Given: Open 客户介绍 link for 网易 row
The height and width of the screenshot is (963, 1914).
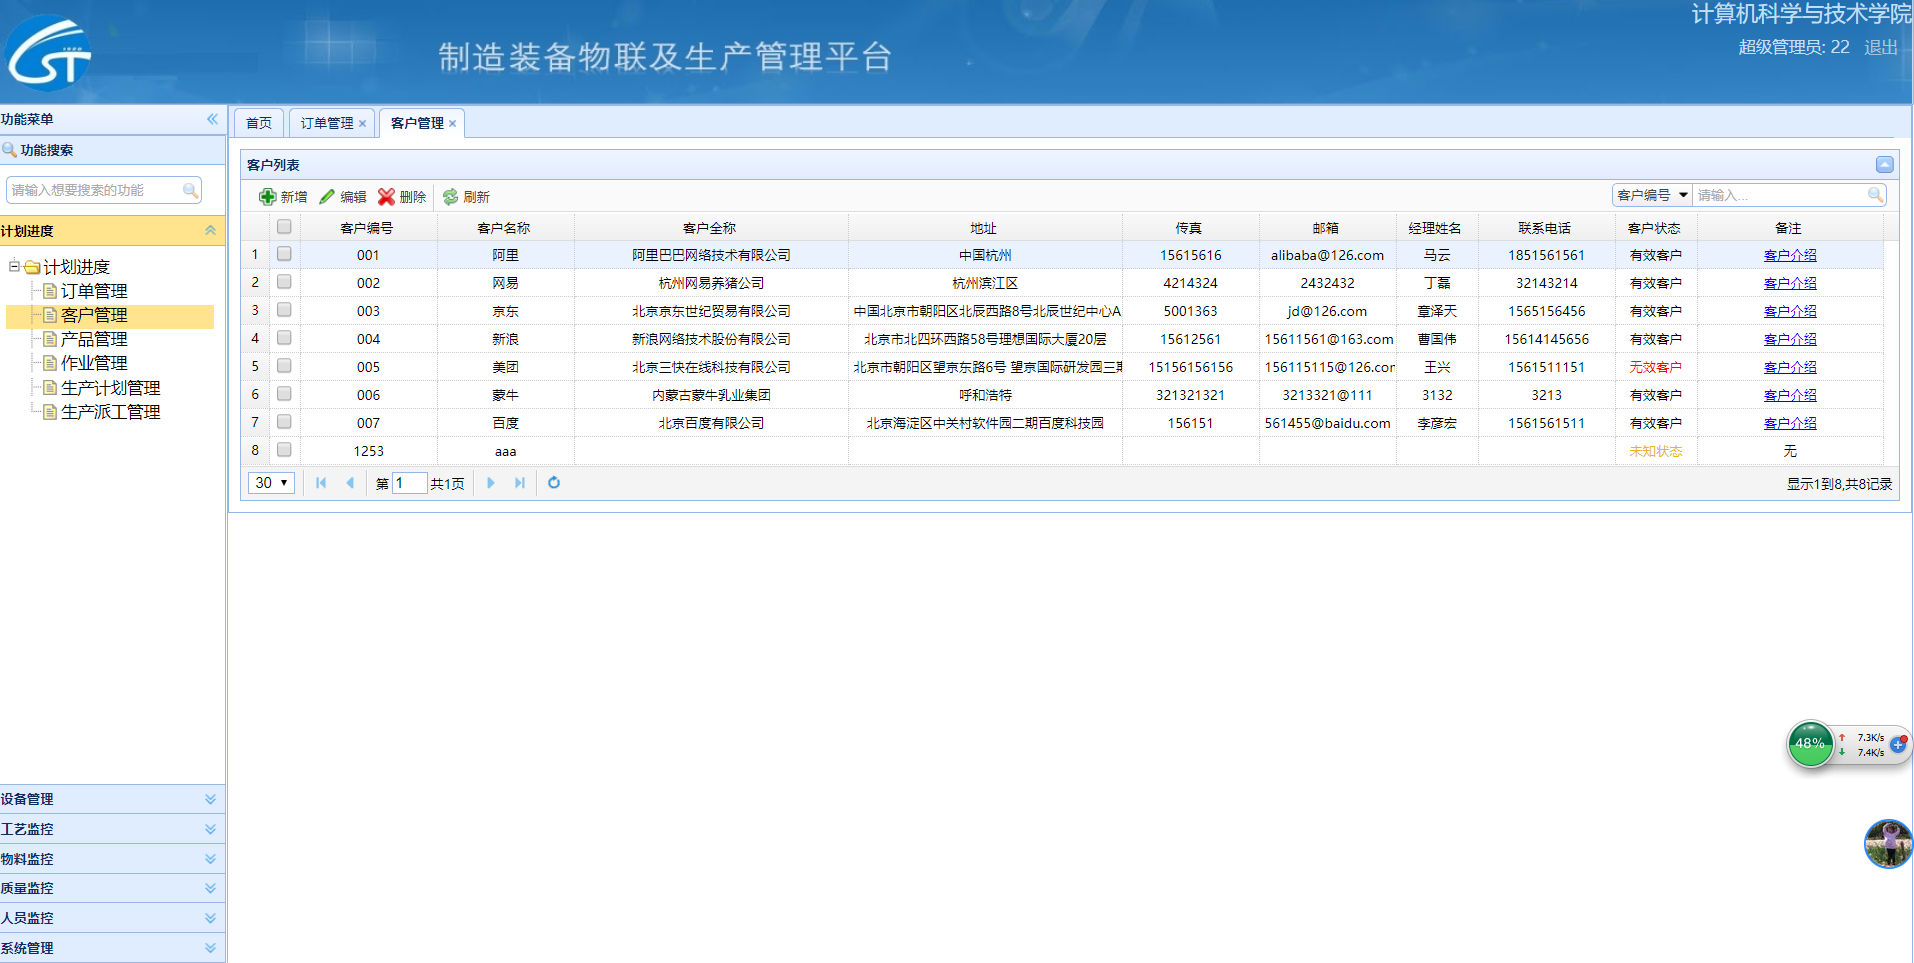Looking at the screenshot, I should click(x=1790, y=283).
